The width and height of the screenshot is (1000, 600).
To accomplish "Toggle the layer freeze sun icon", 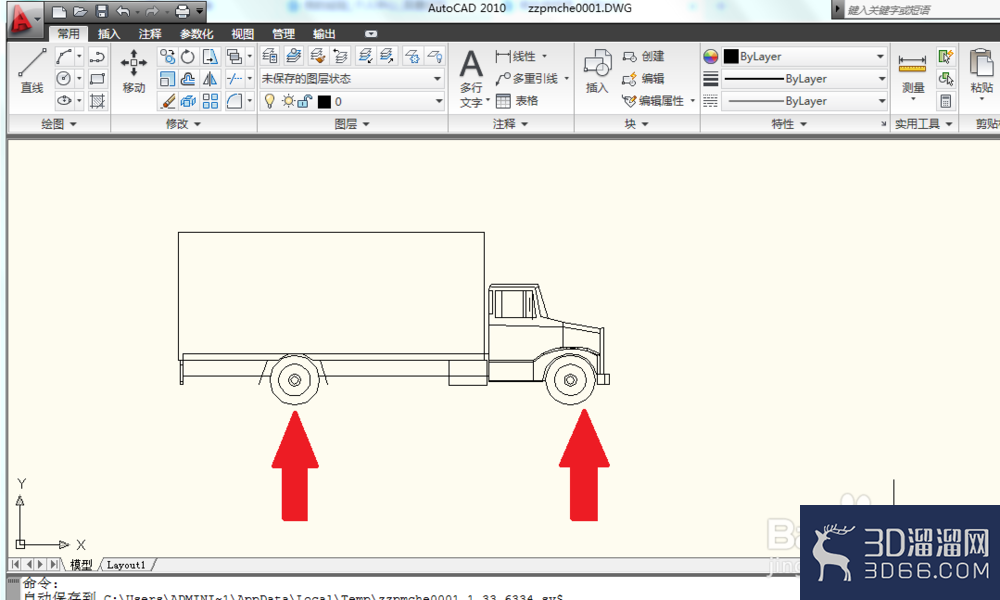I will click(288, 101).
